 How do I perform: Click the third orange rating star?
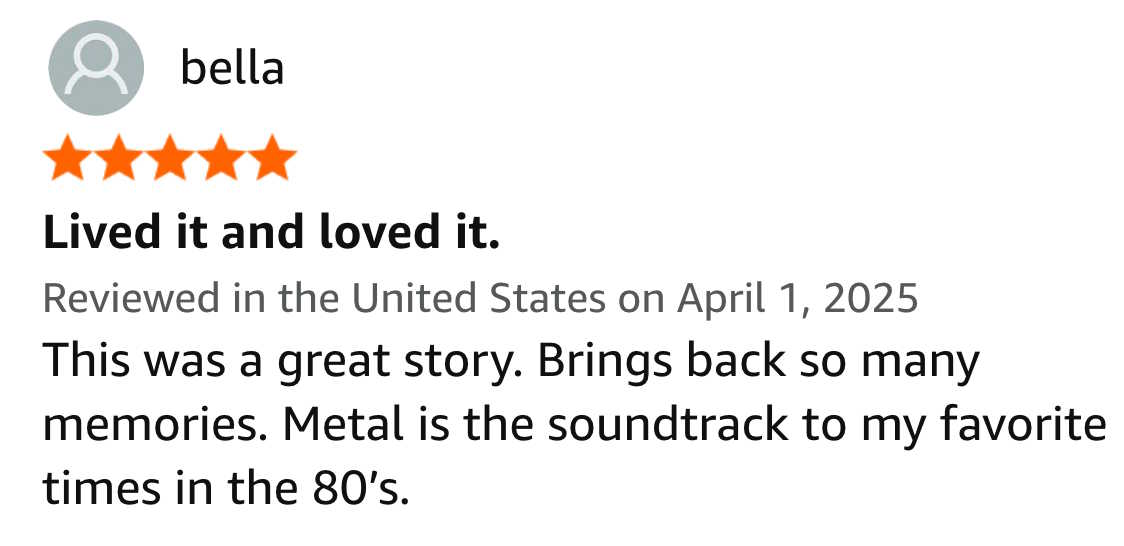(x=170, y=158)
